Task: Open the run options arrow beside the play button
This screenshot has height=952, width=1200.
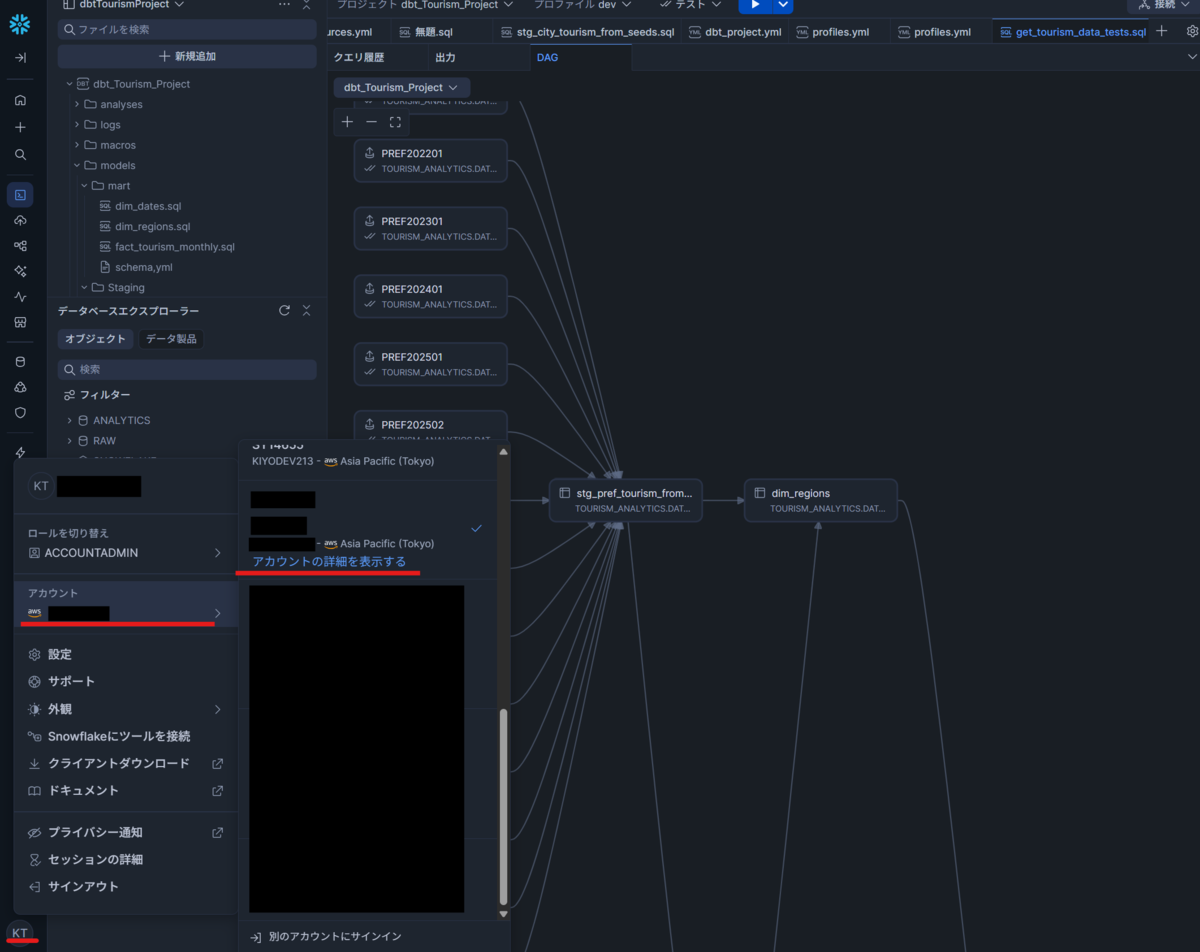Action: (783, 5)
